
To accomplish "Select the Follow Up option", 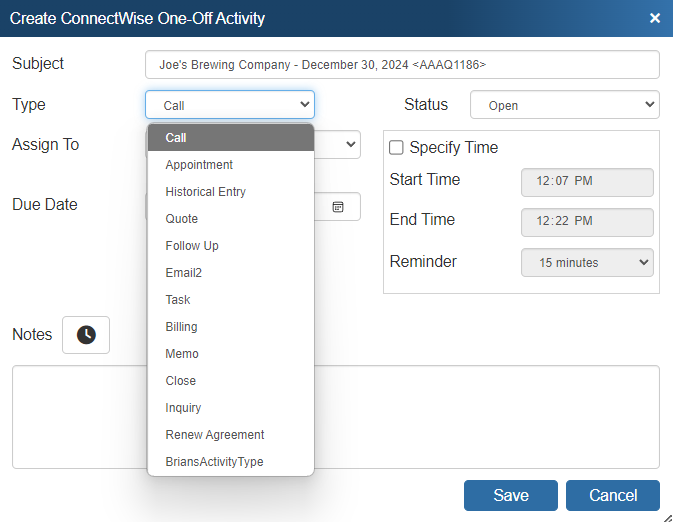I will 192,246.
